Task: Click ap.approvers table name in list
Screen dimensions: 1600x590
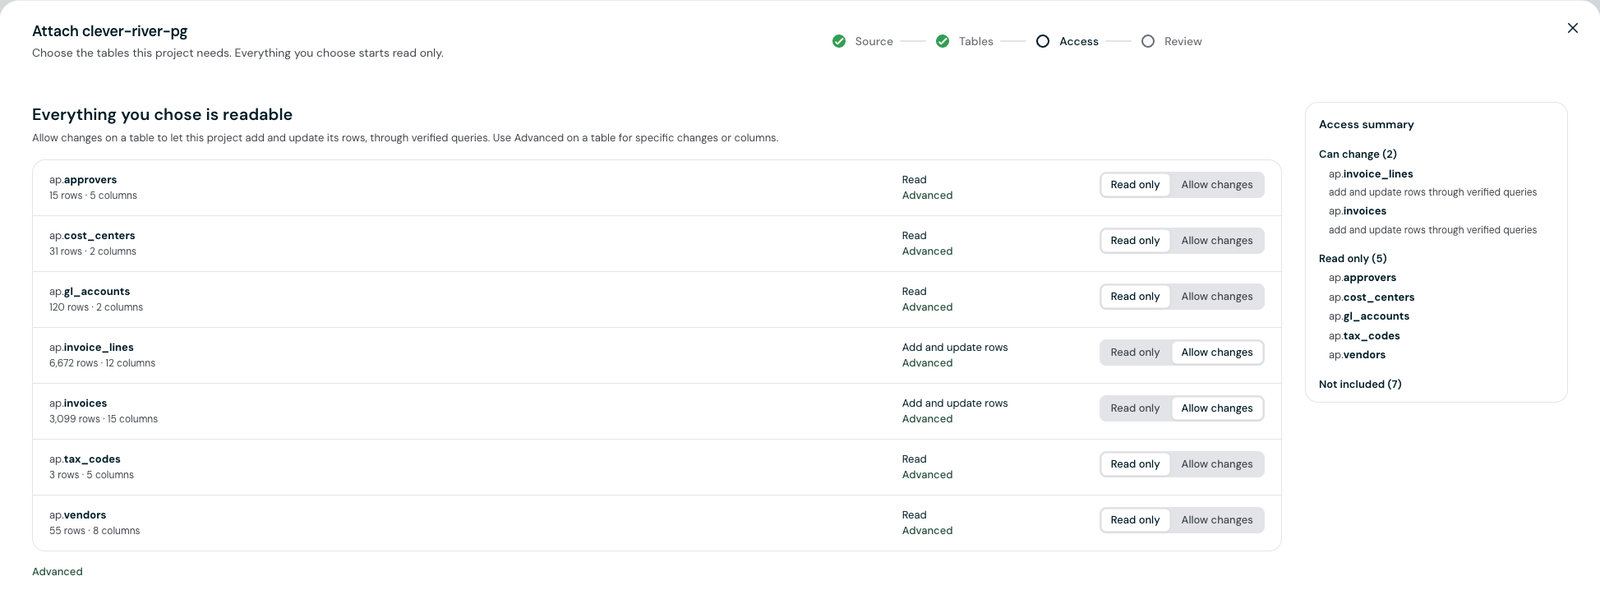Action: click(83, 180)
